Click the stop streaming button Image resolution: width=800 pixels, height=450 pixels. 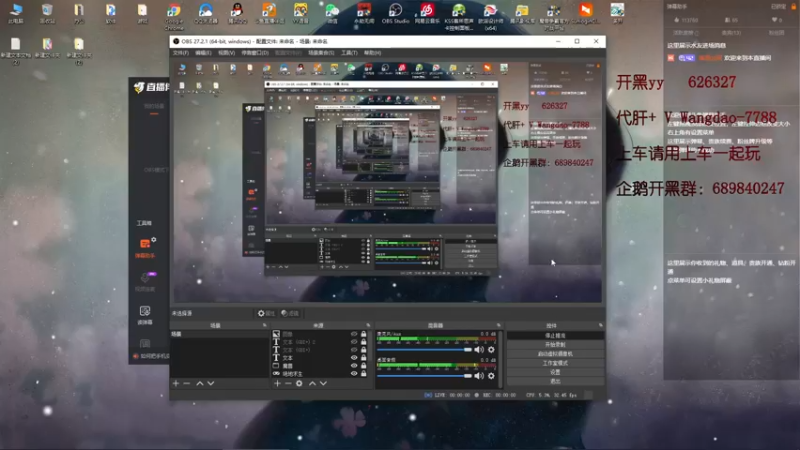(x=555, y=336)
